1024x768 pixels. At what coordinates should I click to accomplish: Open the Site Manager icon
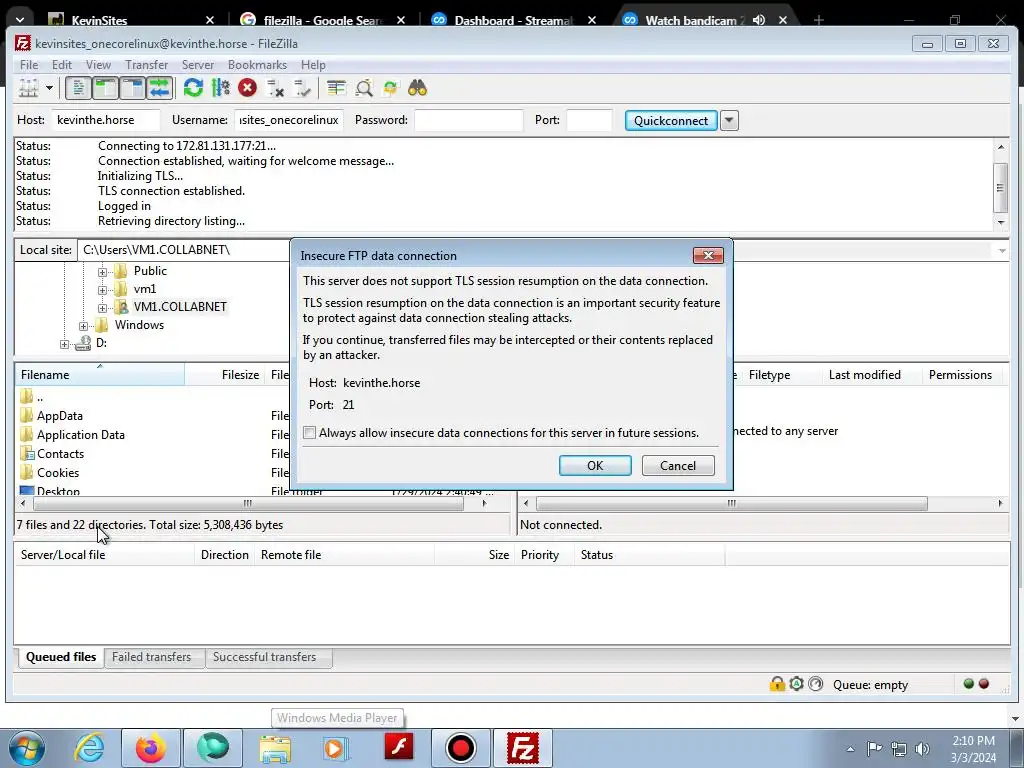(x=29, y=88)
